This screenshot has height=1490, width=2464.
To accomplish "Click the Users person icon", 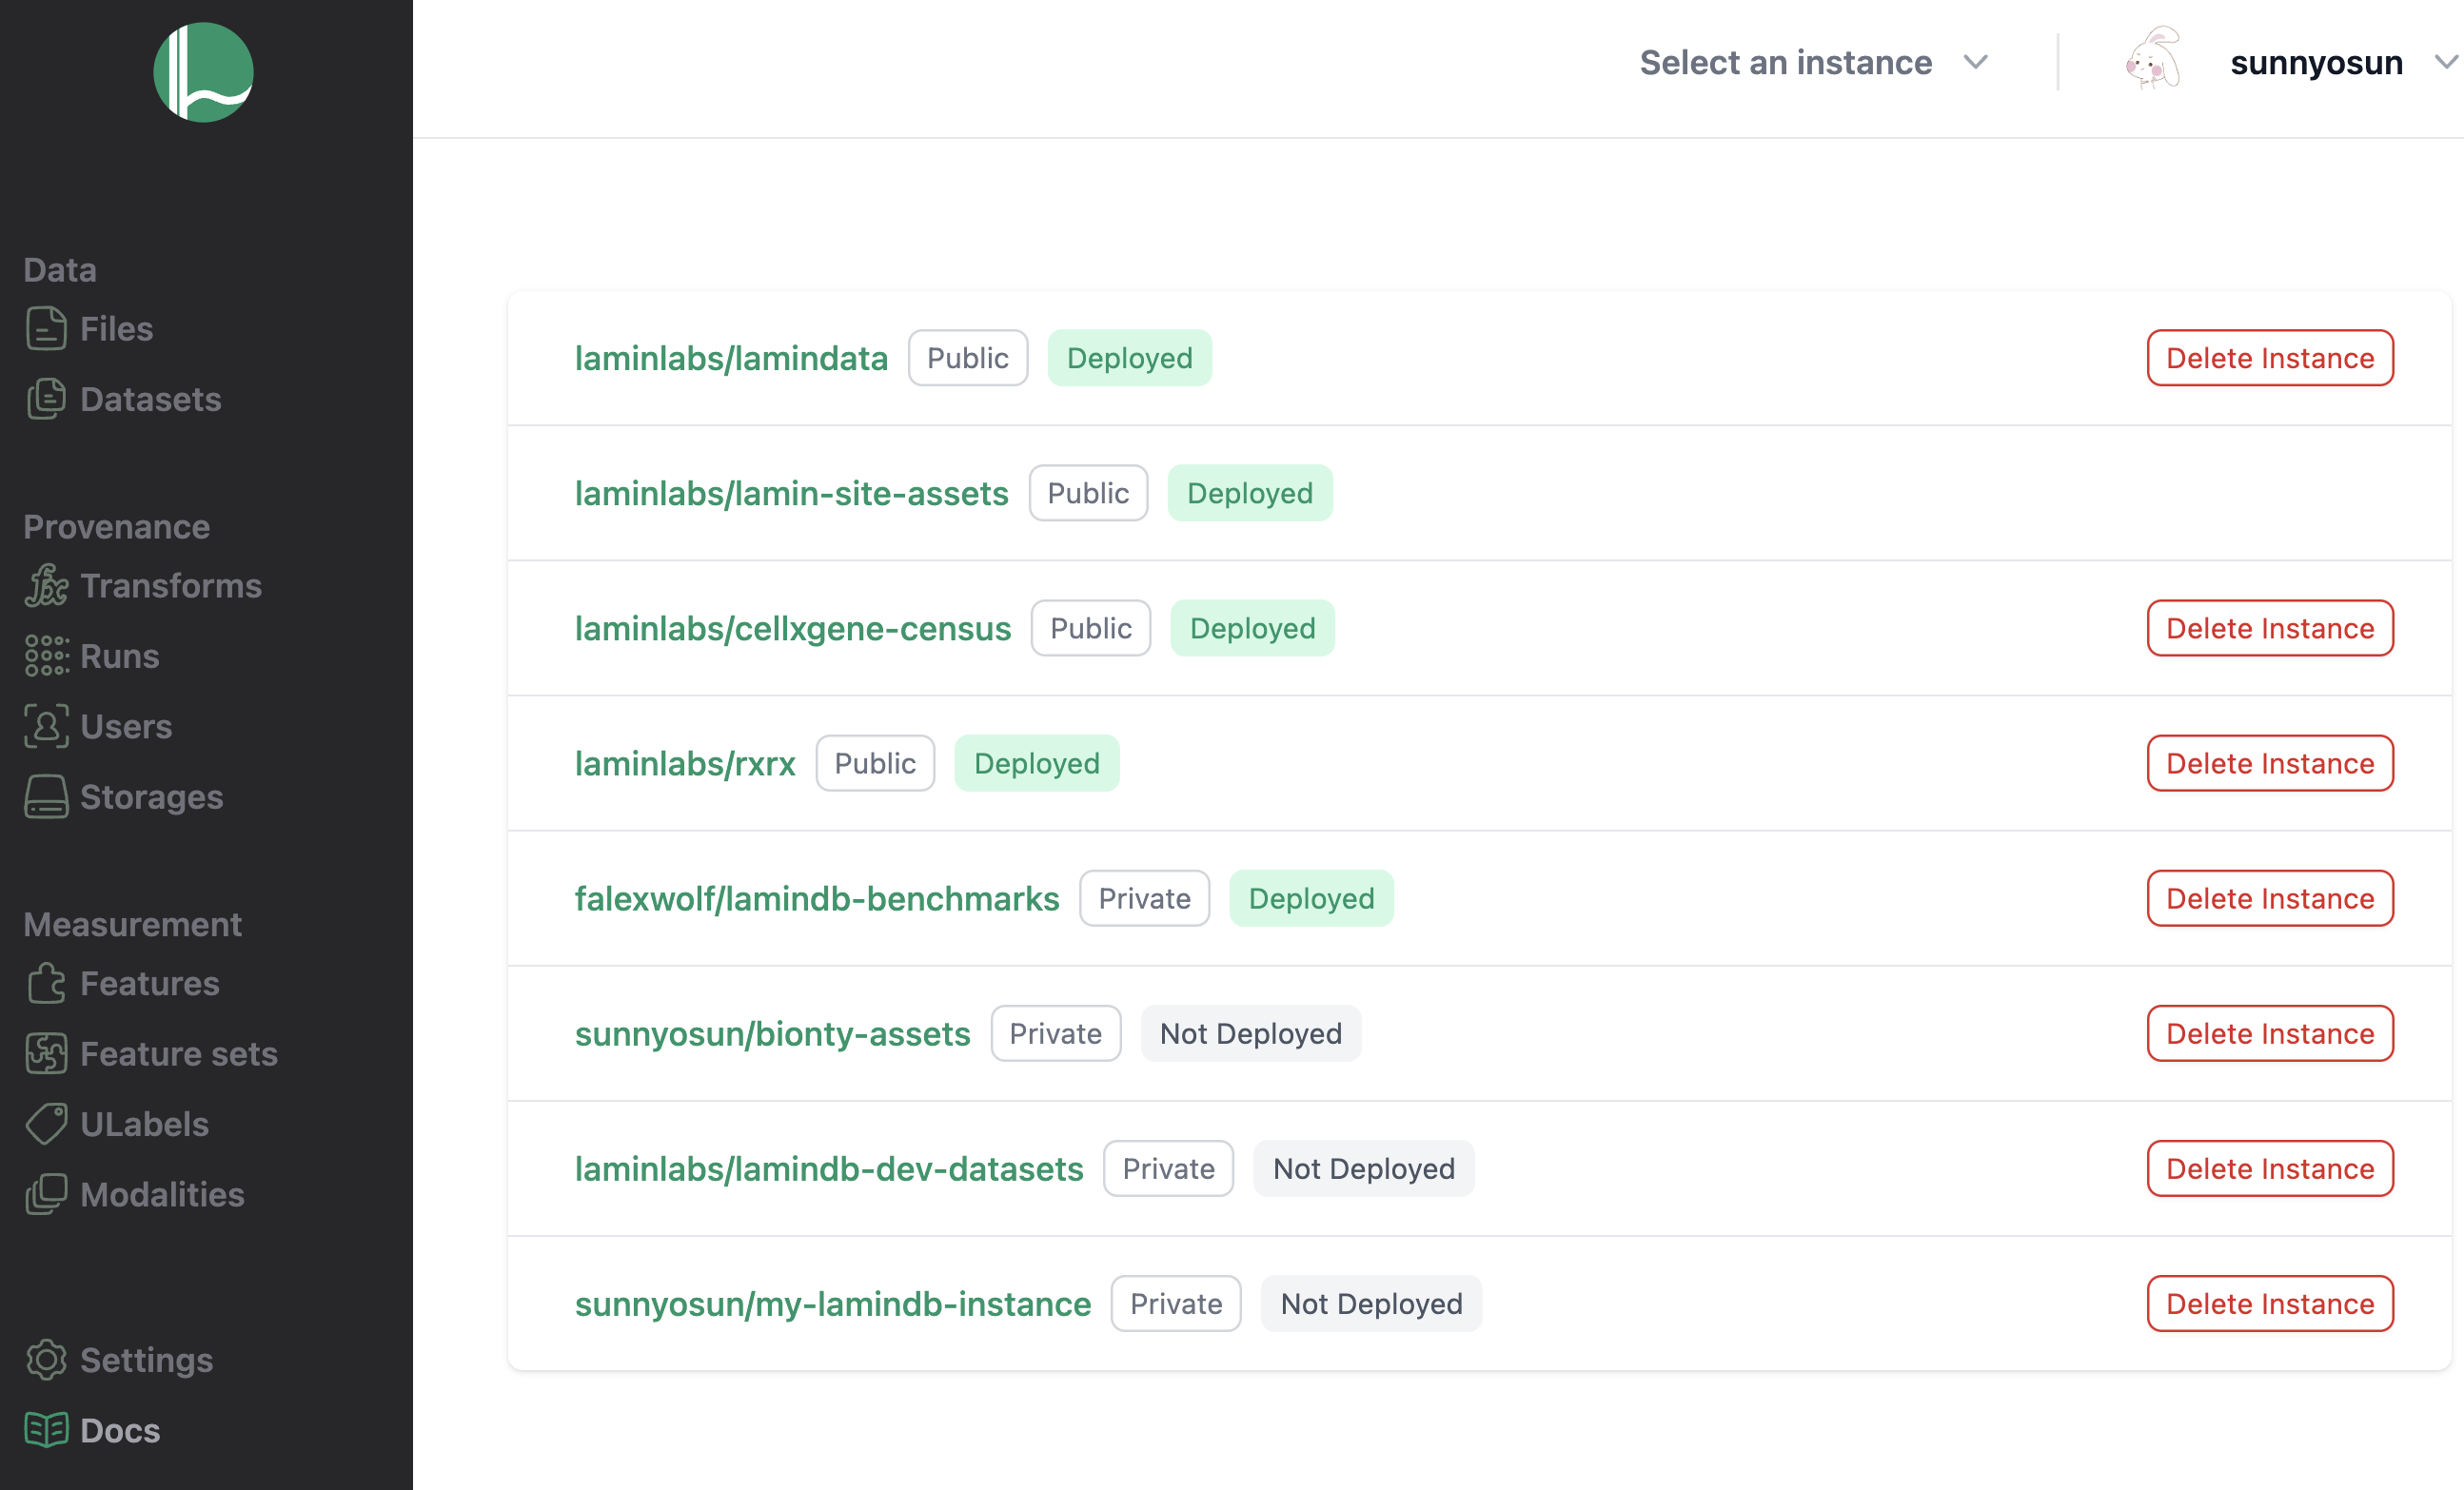I will tap(46, 726).
